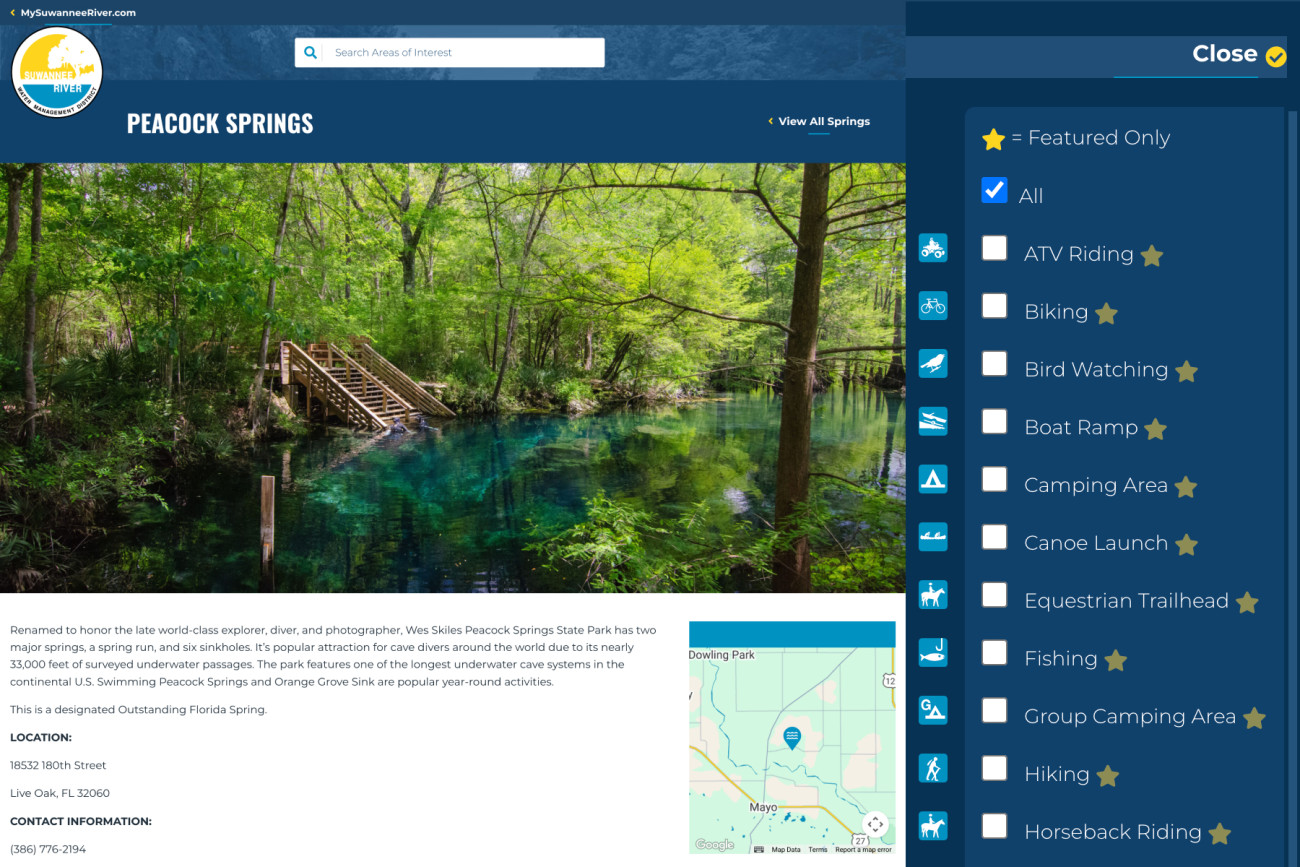Viewport: 1300px width, 867px height.
Task: Click the Camping Area tent icon
Action: click(x=932, y=479)
